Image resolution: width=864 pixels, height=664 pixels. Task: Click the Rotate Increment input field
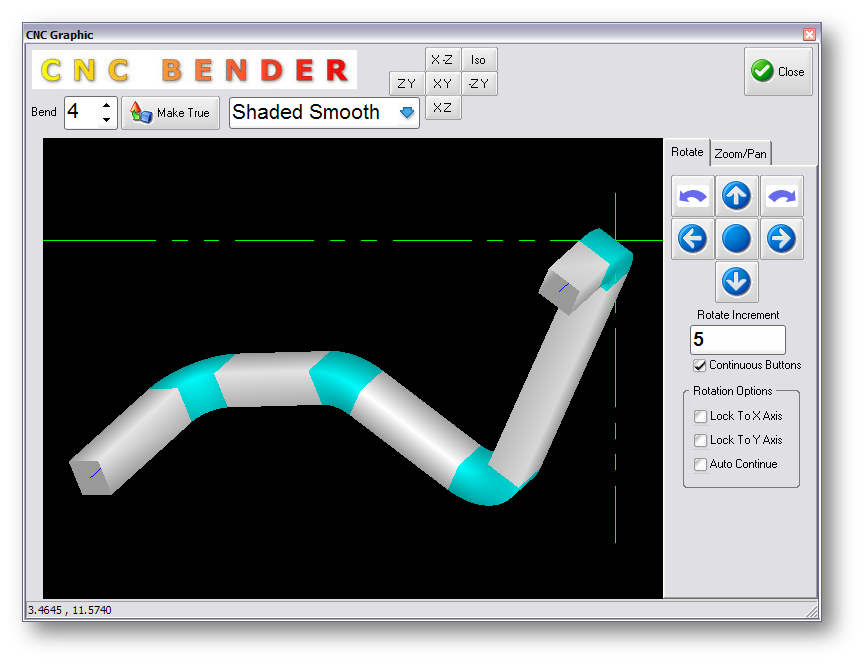tap(737, 340)
